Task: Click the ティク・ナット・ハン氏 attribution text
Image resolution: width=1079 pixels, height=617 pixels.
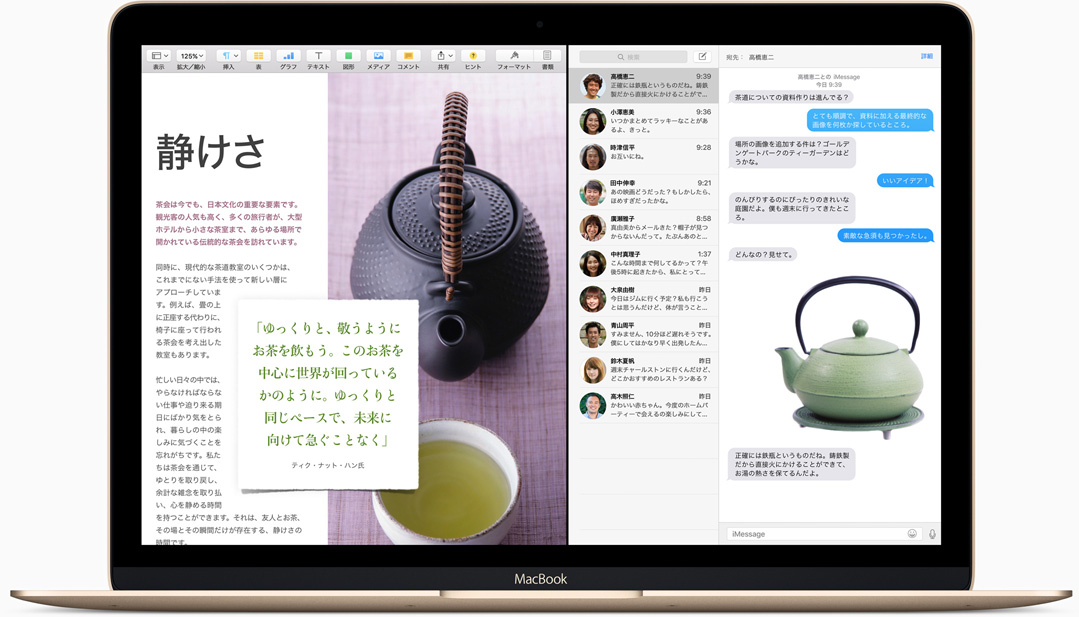Action: pos(328,466)
